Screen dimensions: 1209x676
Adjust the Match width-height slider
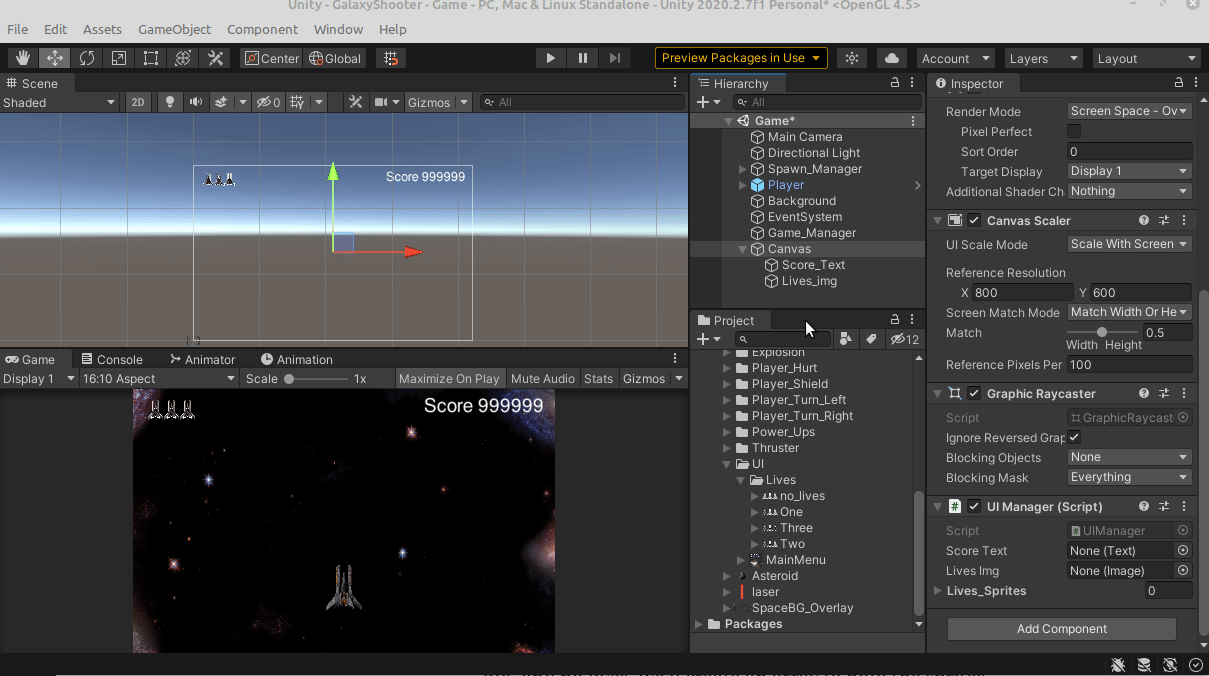[x=1102, y=332]
